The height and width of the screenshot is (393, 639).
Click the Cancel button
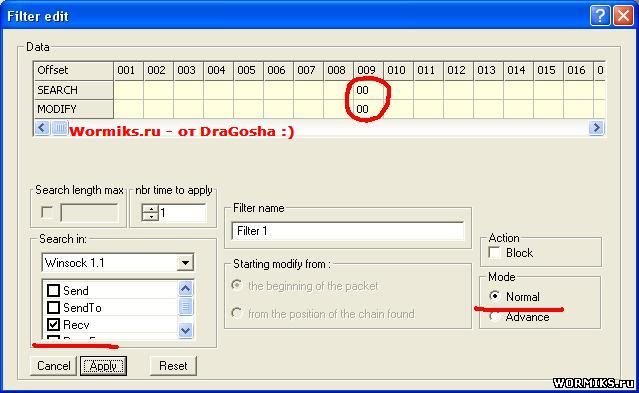pyautogui.click(x=53, y=366)
